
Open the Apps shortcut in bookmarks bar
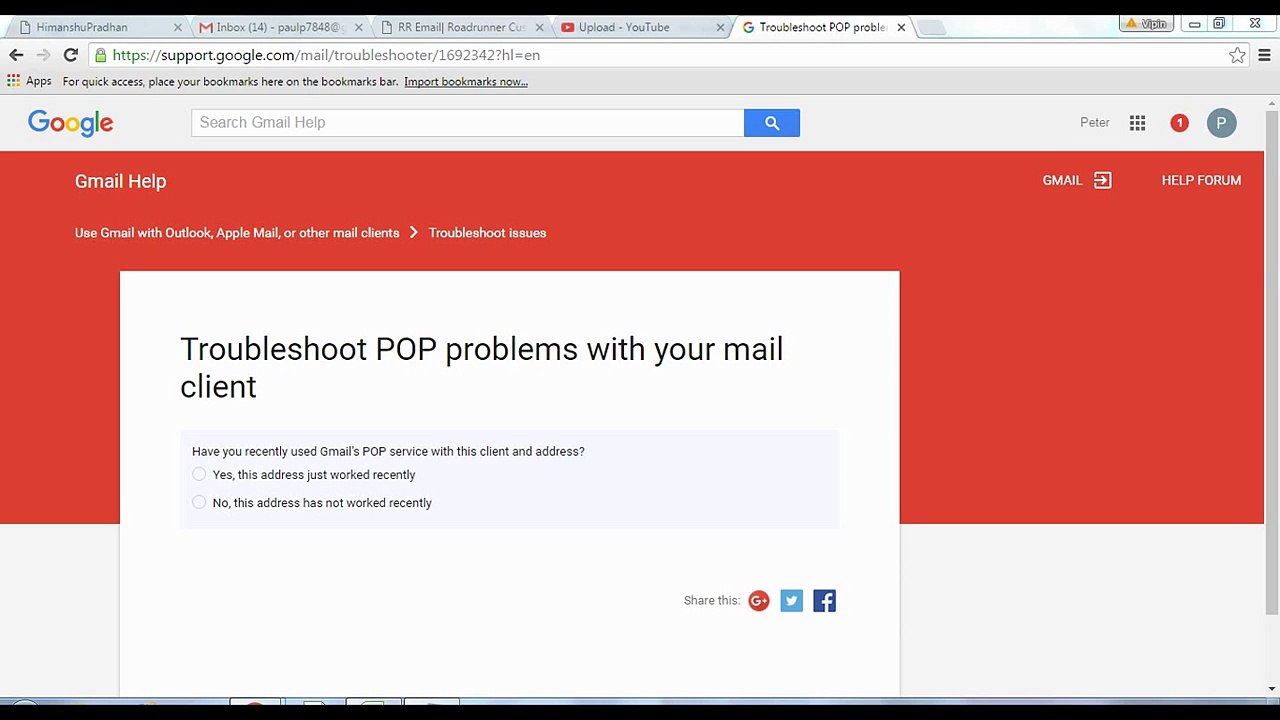[29, 81]
